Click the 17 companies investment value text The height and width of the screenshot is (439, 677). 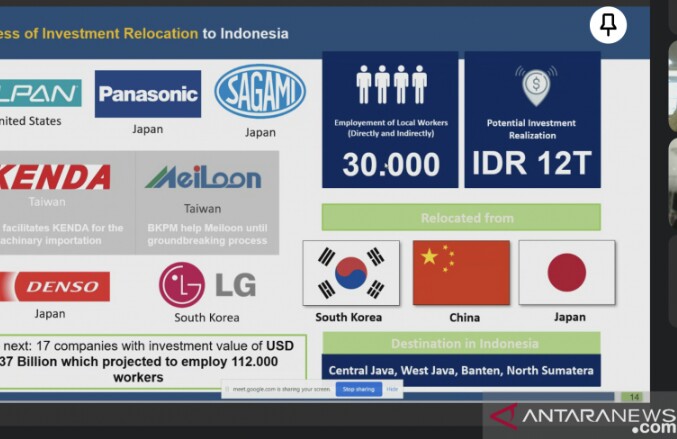click(x=147, y=361)
